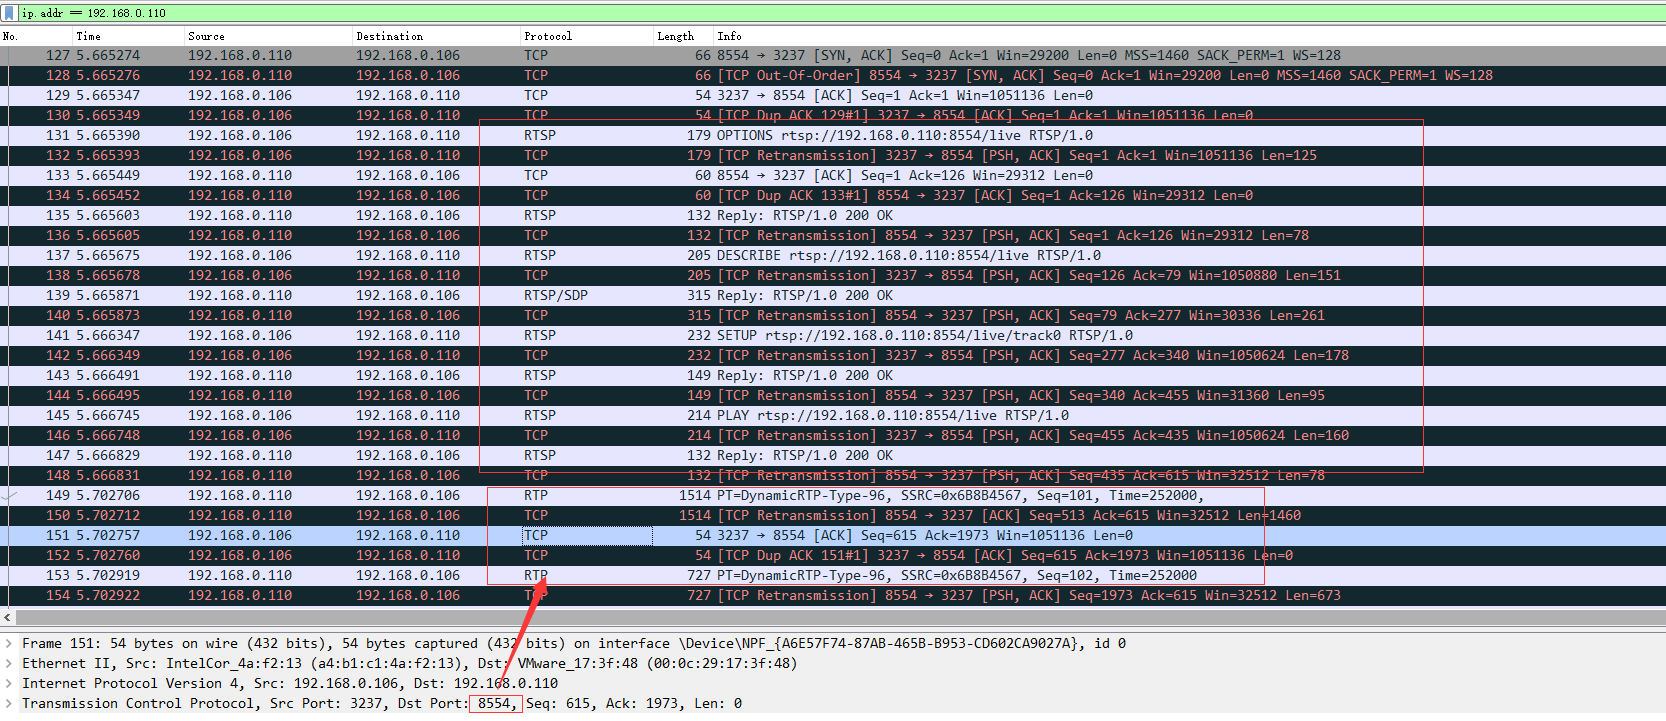Select packet 142 retransmission Len=178 row

pos(833,355)
